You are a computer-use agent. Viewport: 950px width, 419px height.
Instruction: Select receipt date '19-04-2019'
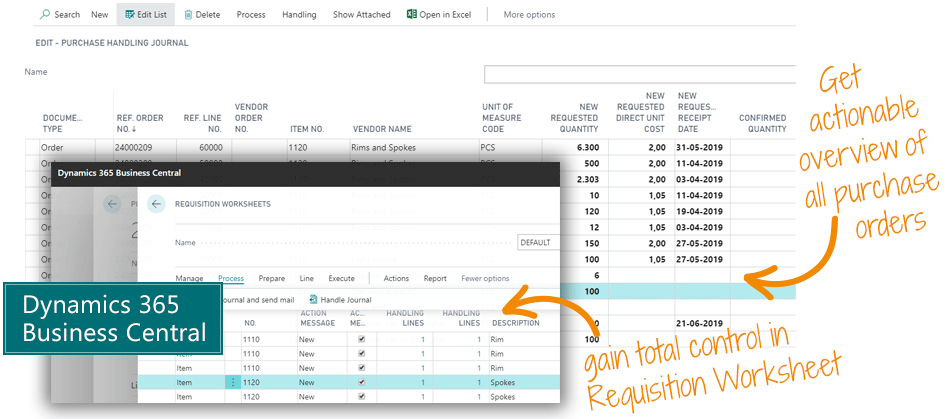(700, 211)
